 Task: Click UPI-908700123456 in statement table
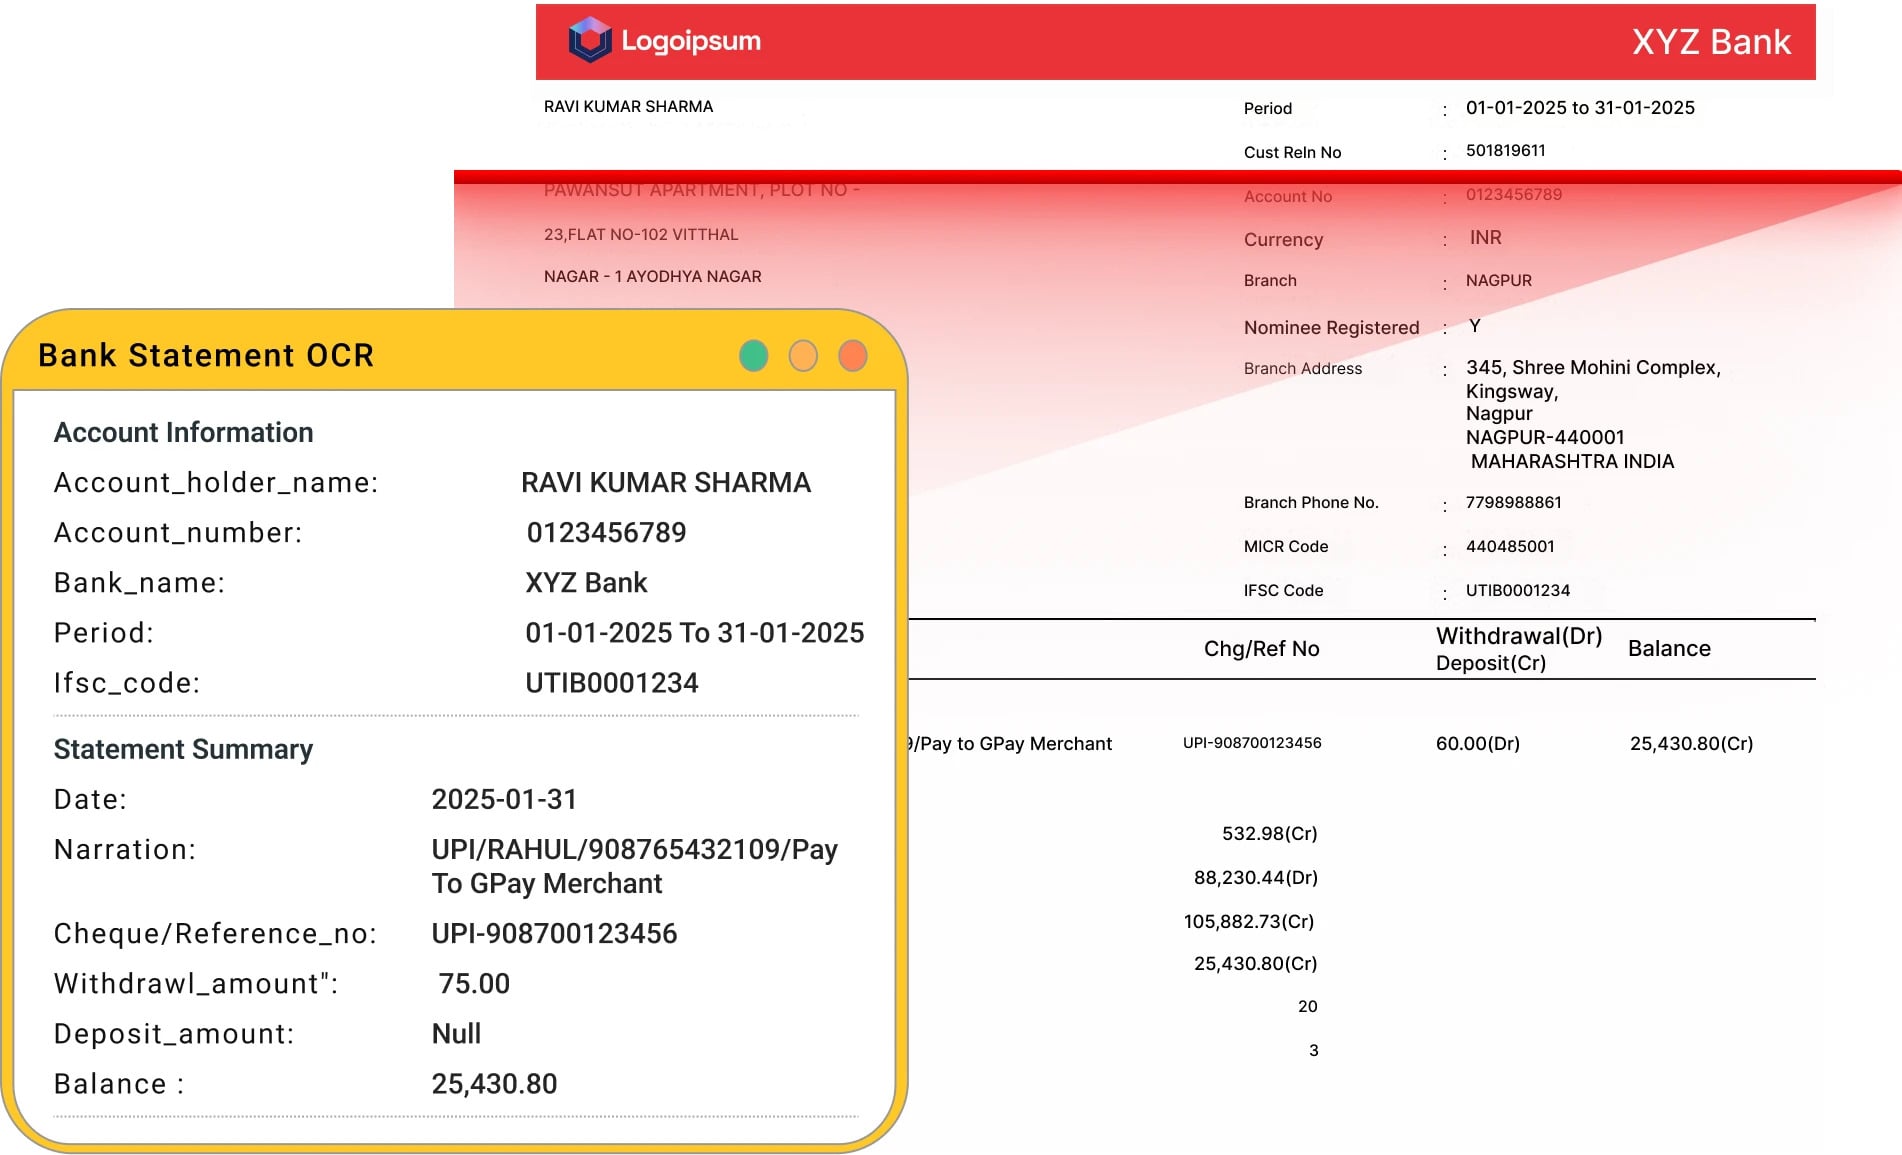[x=1252, y=742]
